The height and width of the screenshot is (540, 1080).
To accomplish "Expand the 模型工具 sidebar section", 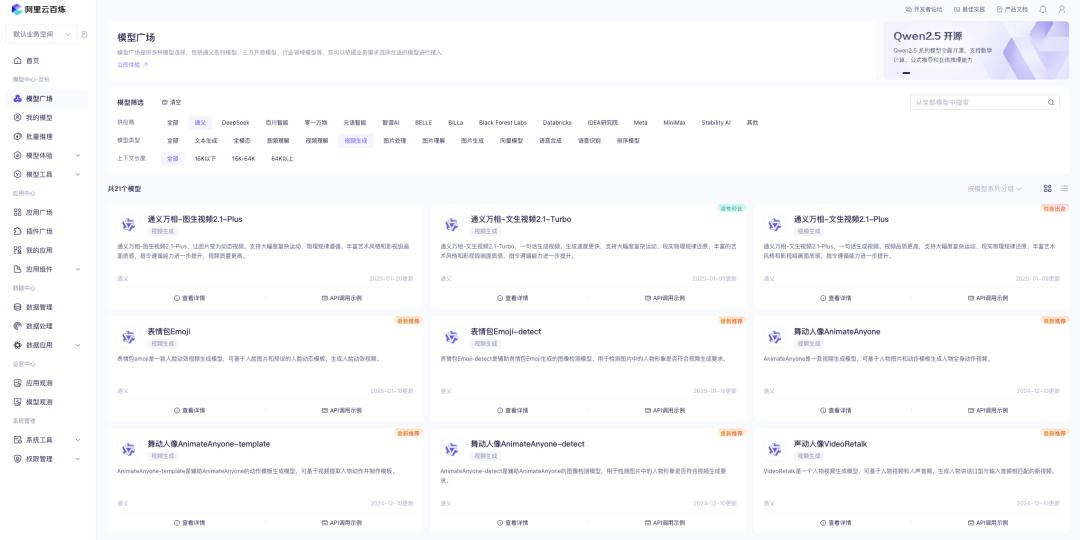I will click(78, 174).
